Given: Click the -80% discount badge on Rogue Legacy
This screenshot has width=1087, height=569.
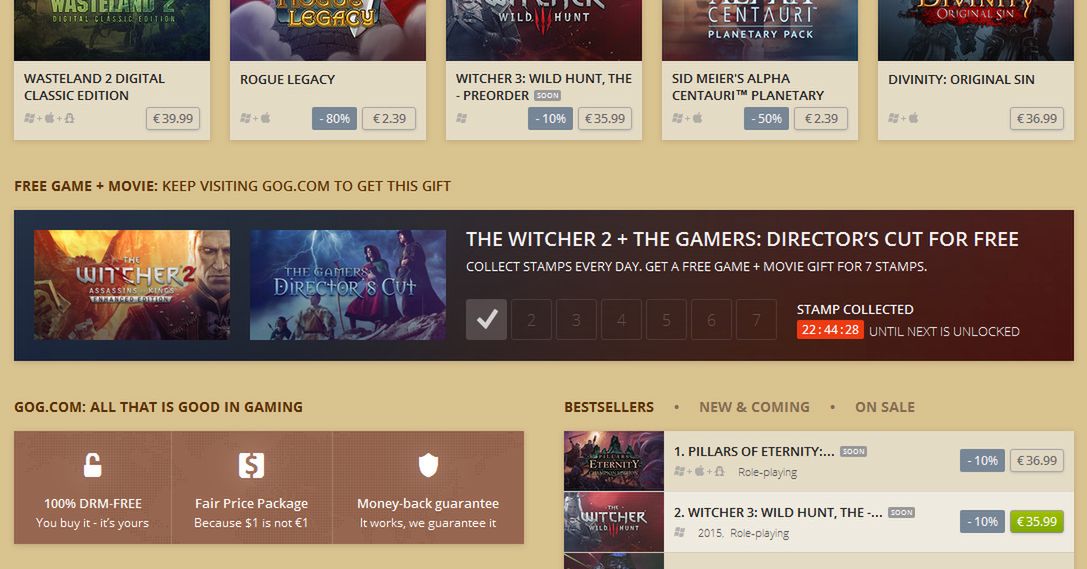Looking at the screenshot, I should tap(334, 119).
